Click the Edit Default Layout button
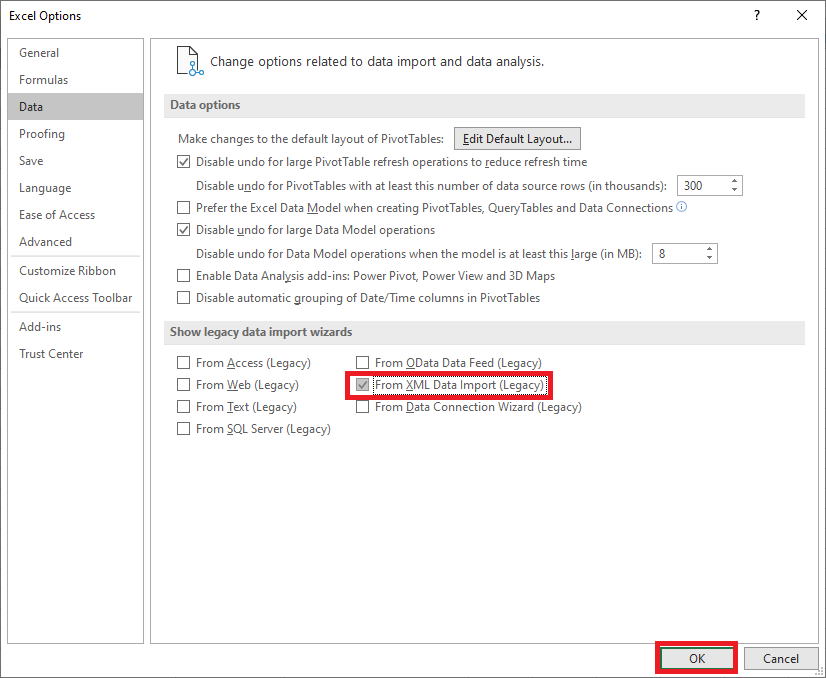 click(x=517, y=139)
